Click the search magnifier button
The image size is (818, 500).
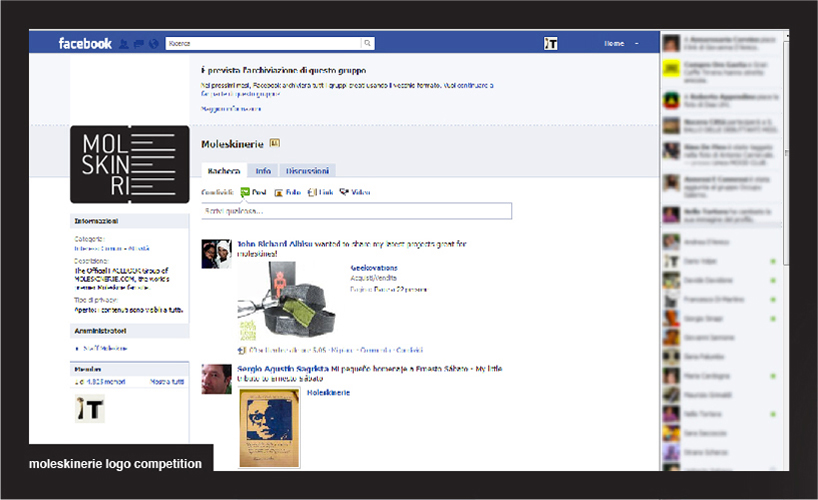click(x=367, y=43)
